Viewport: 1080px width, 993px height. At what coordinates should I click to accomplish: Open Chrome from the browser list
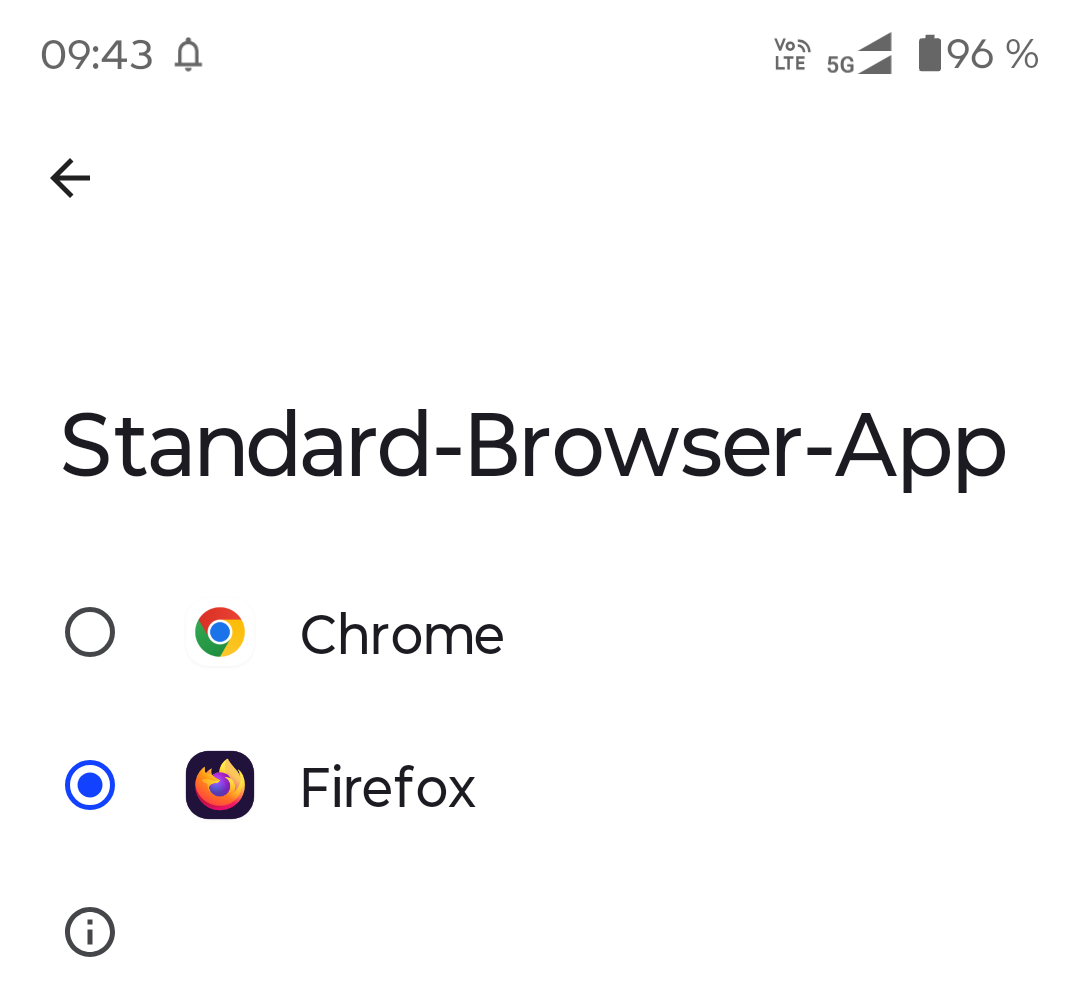pos(402,634)
